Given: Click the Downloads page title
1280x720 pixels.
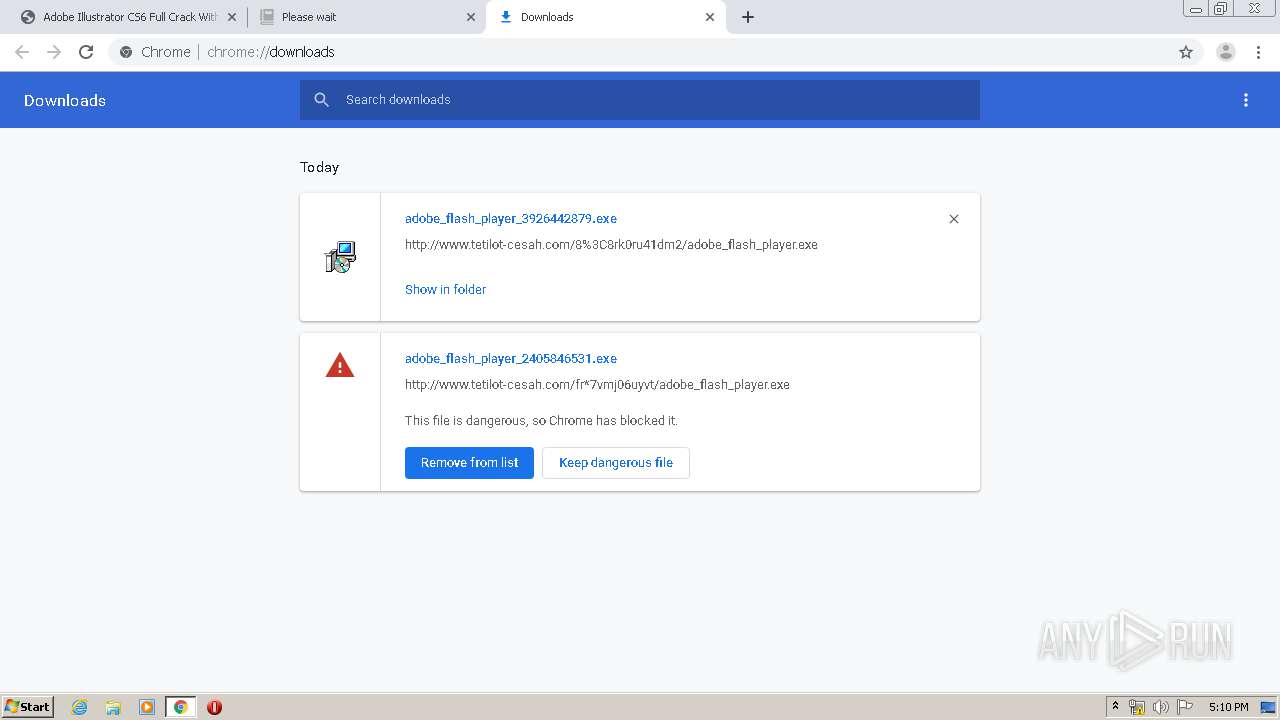Looking at the screenshot, I should [65, 100].
